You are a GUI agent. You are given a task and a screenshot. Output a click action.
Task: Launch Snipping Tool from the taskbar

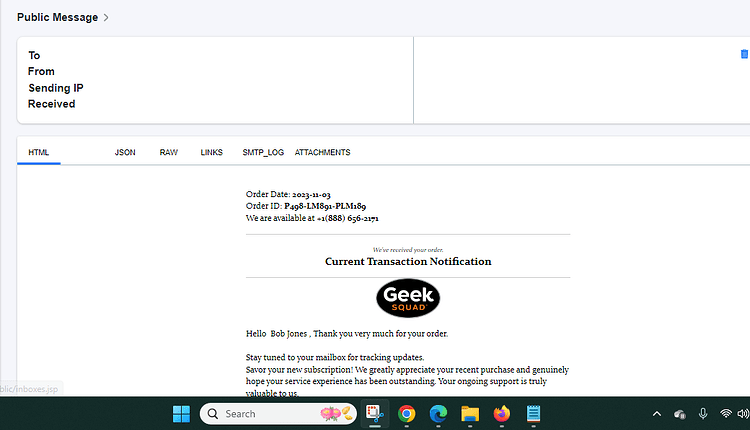click(375, 414)
